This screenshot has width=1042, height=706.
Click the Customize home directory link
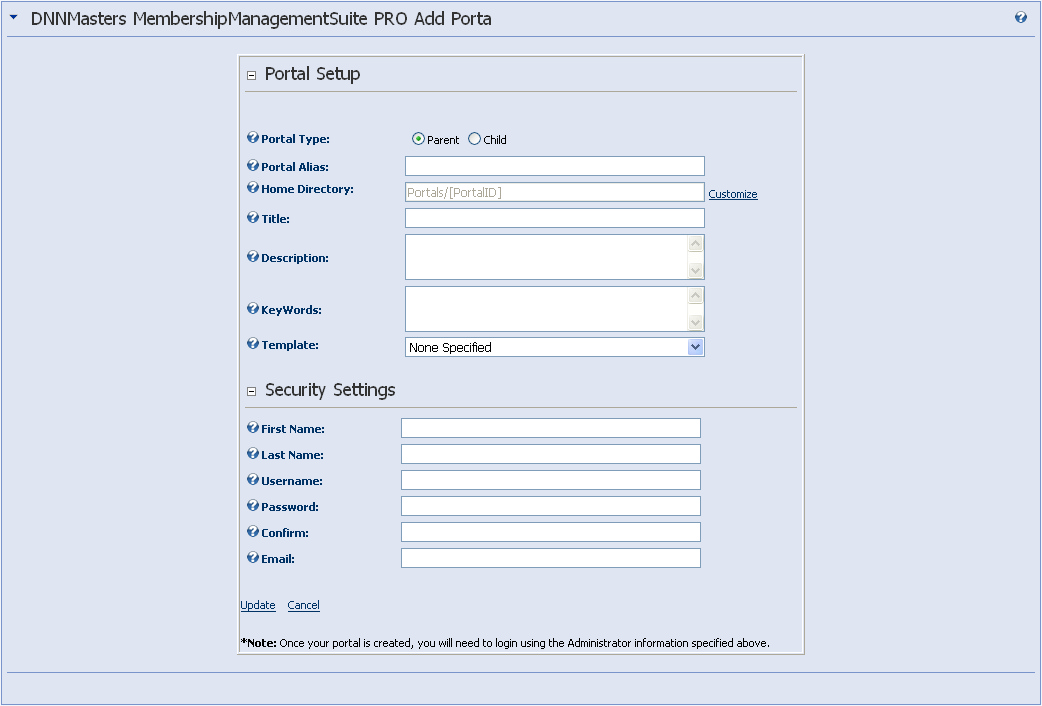[733, 194]
